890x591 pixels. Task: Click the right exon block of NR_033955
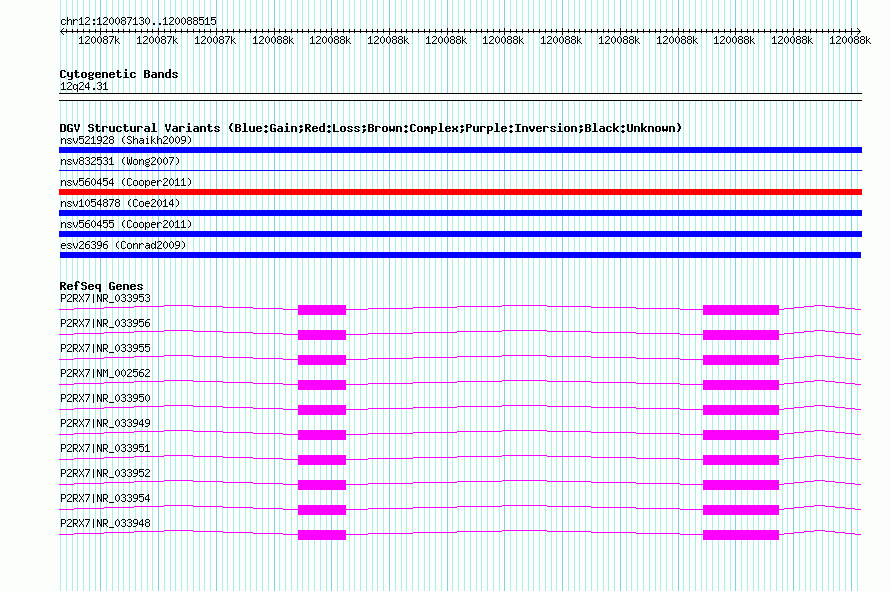pyautogui.click(x=741, y=360)
